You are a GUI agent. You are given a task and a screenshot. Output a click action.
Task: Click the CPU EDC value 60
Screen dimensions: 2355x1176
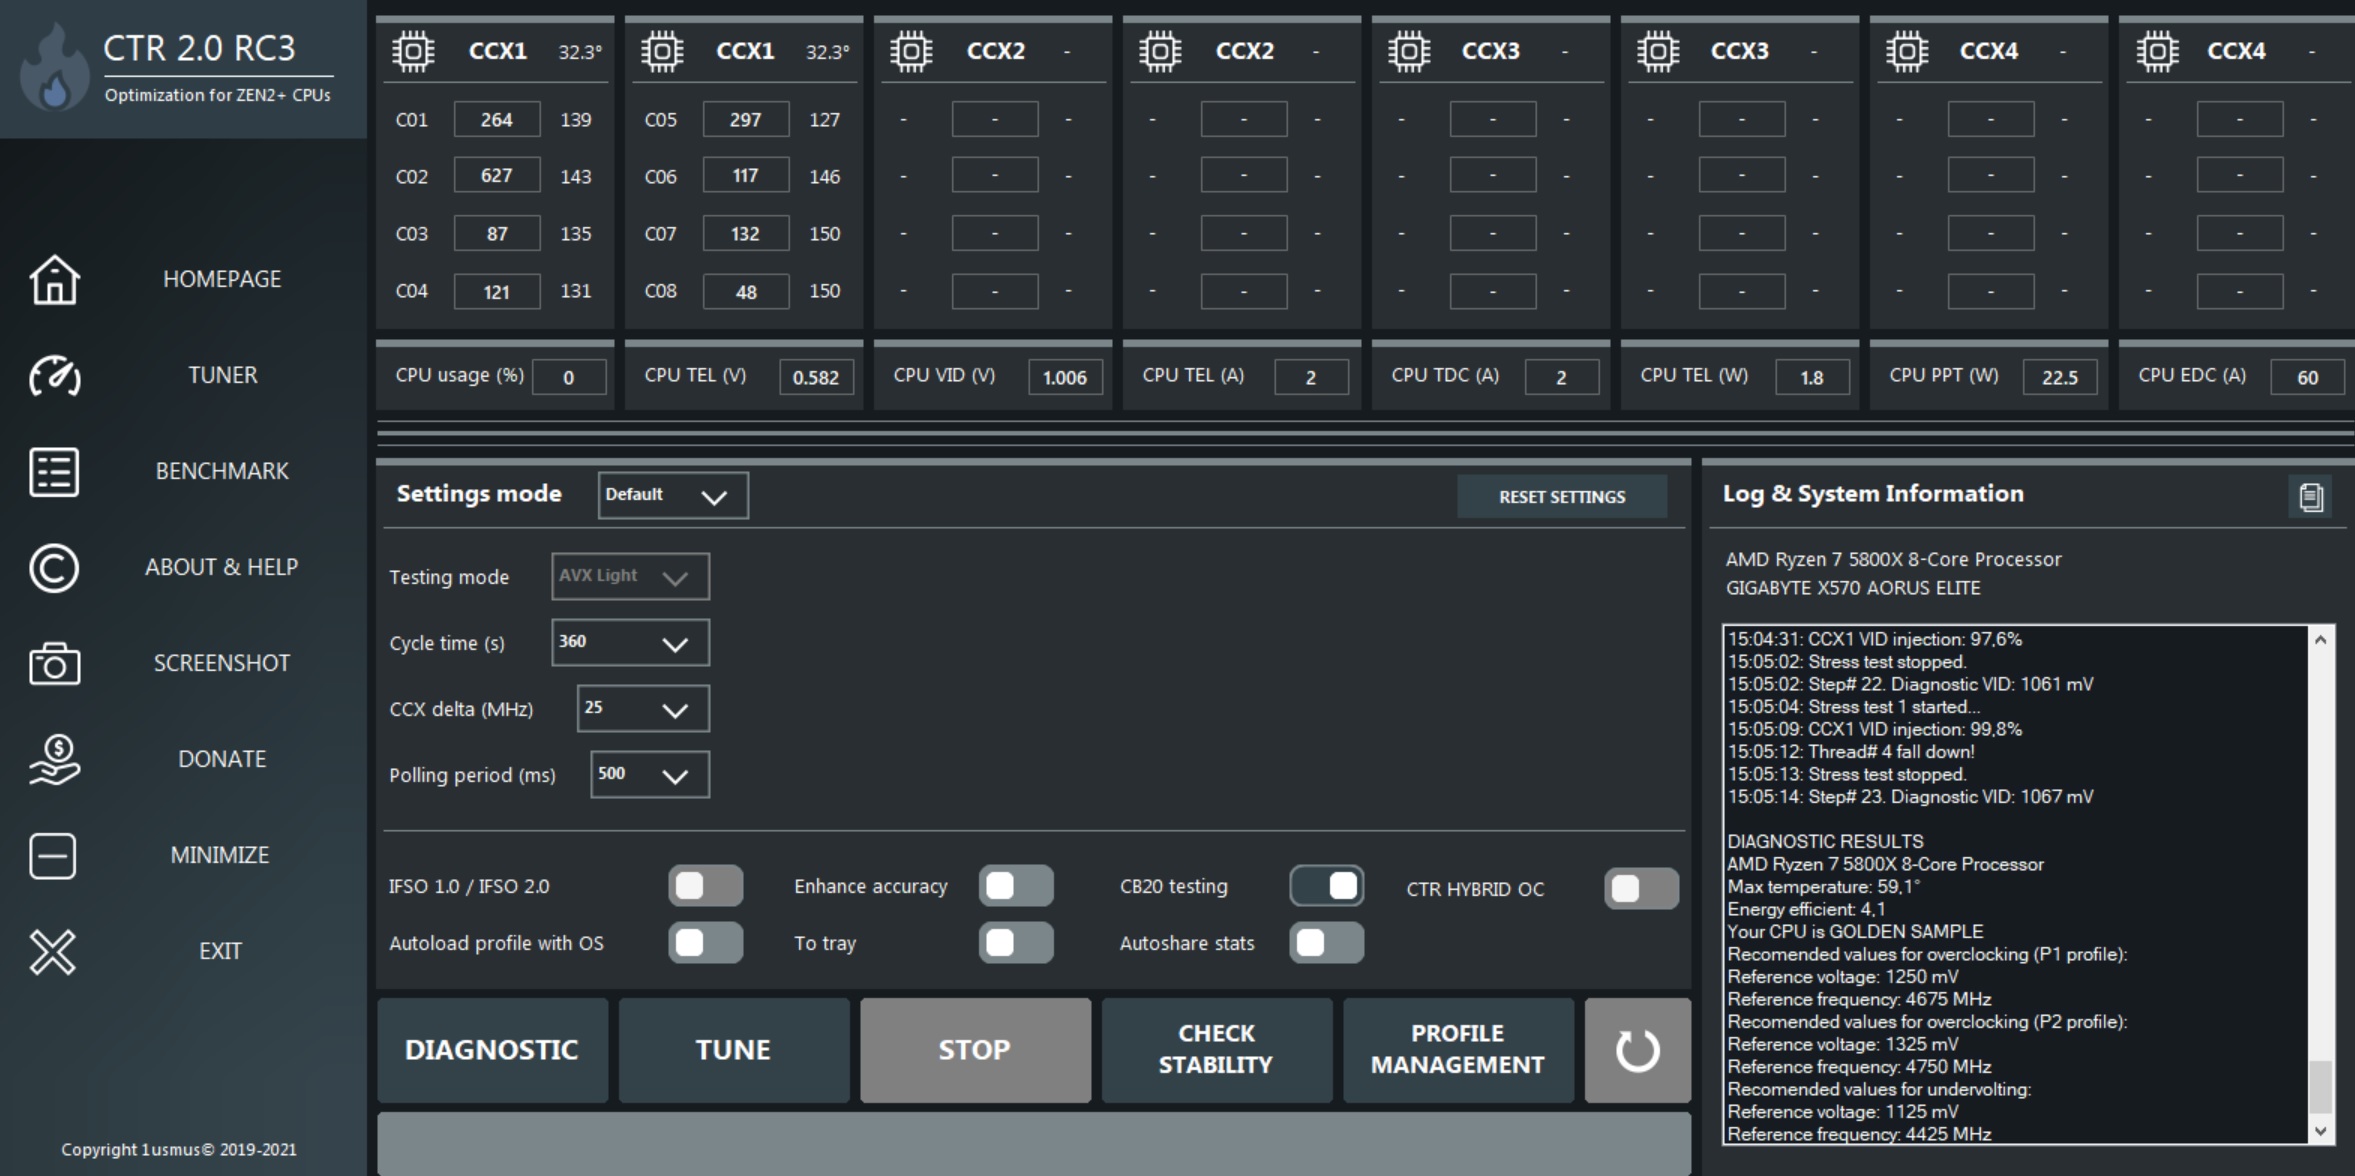(x=2308, y=377)
